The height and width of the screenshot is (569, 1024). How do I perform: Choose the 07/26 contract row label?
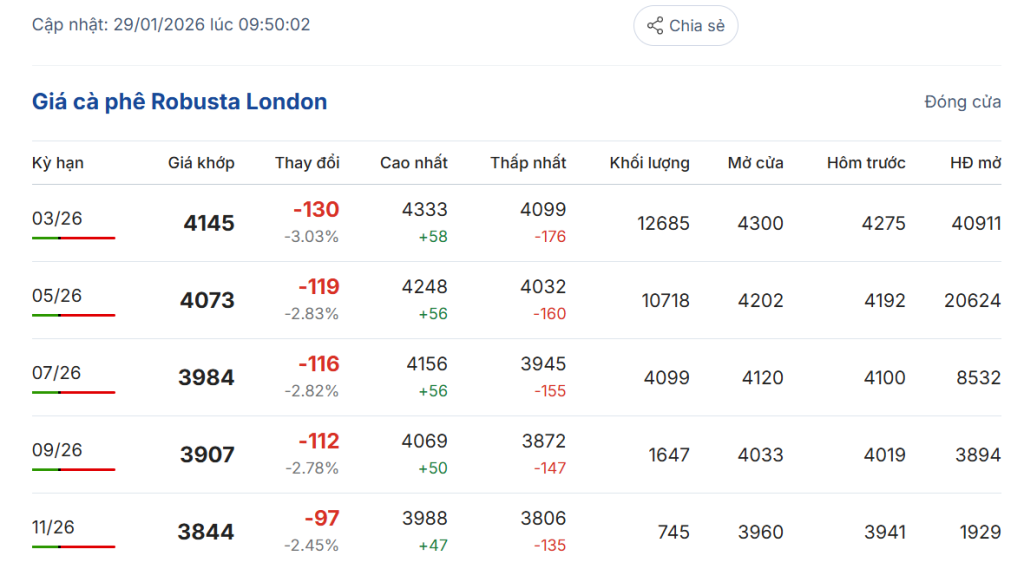[57, 373]
